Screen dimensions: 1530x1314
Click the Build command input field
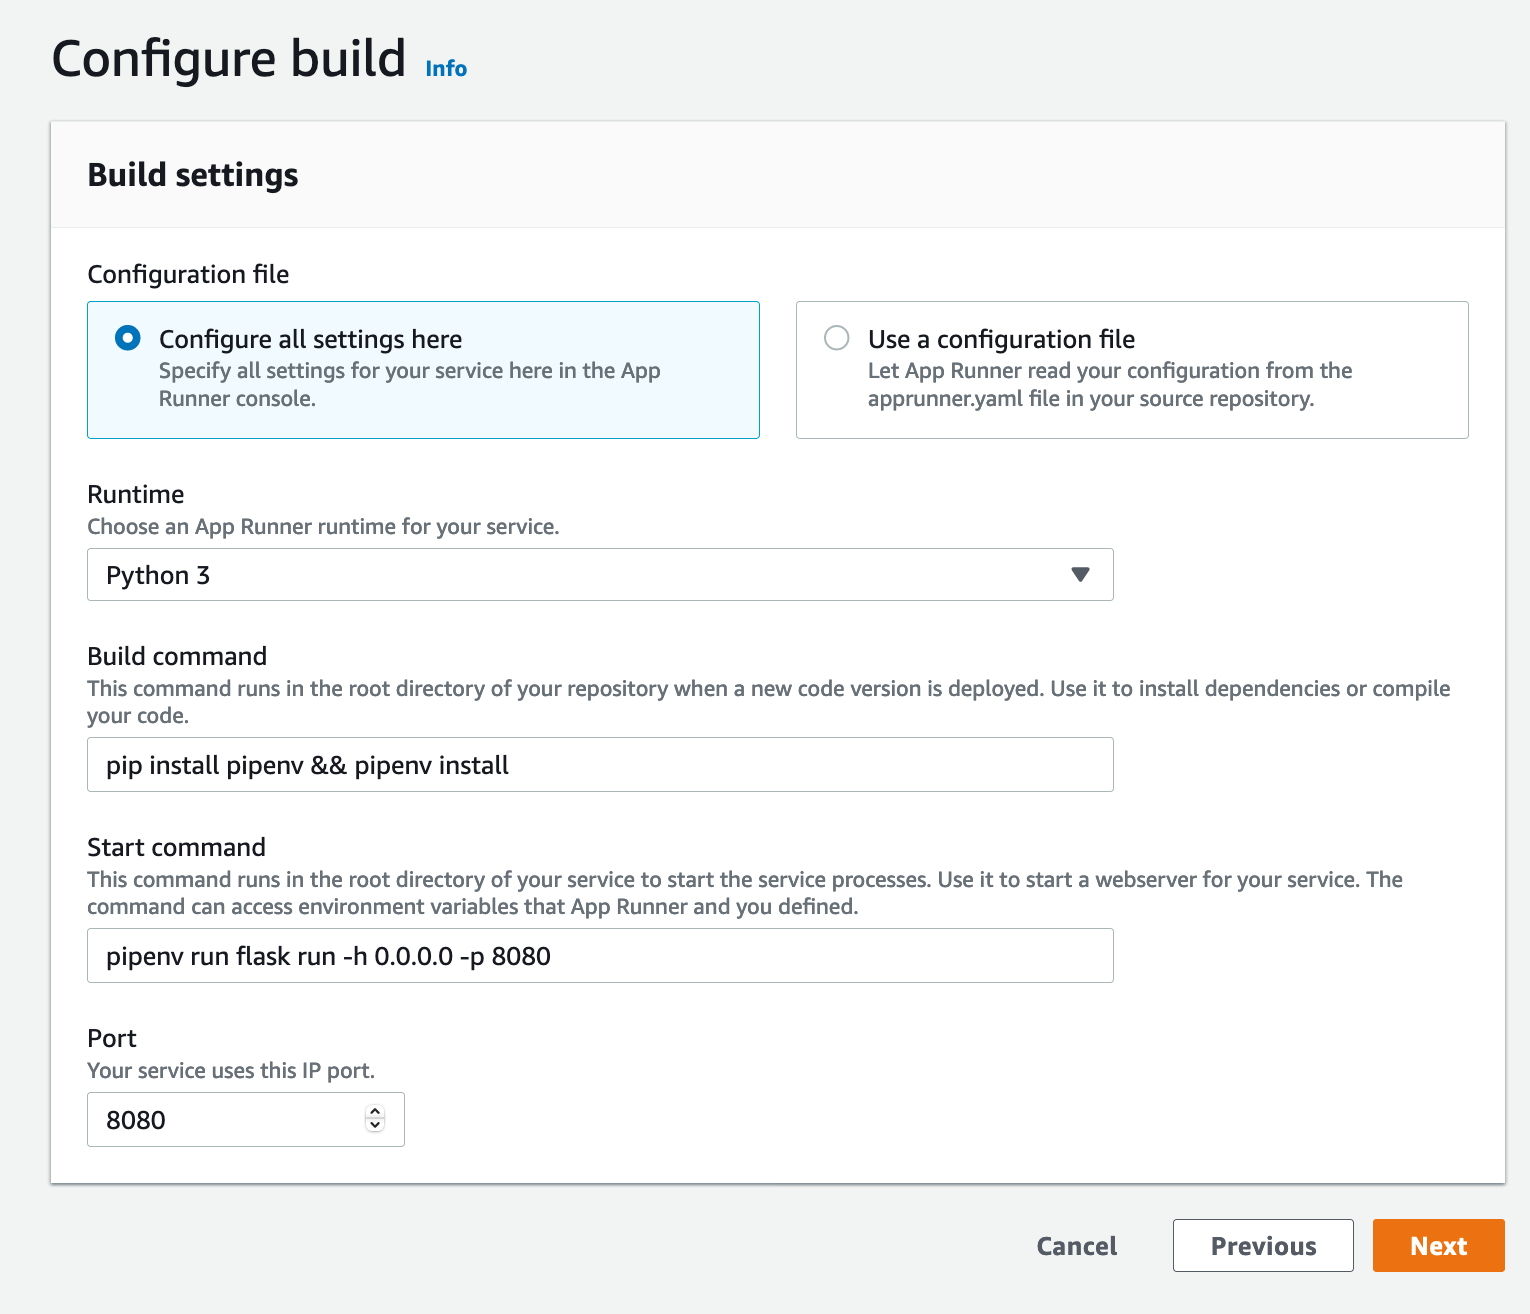click(x=600, y=765)
